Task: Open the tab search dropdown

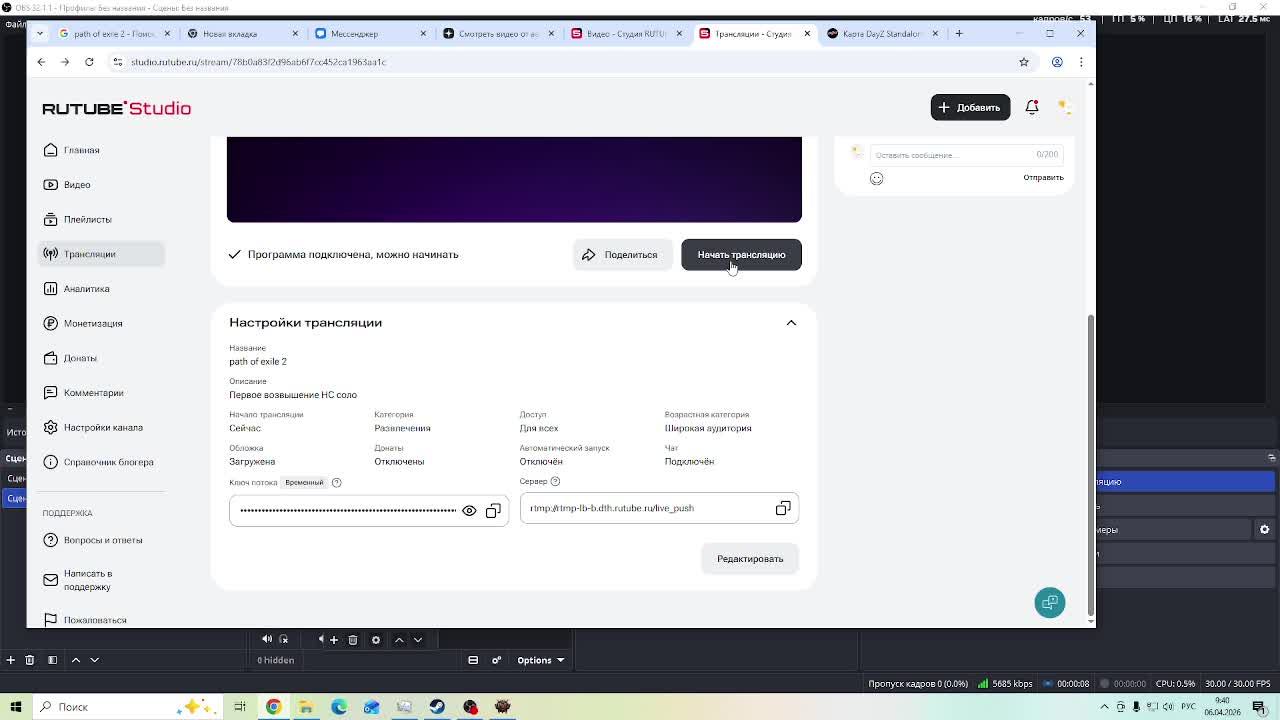Action: click(40, 34)
